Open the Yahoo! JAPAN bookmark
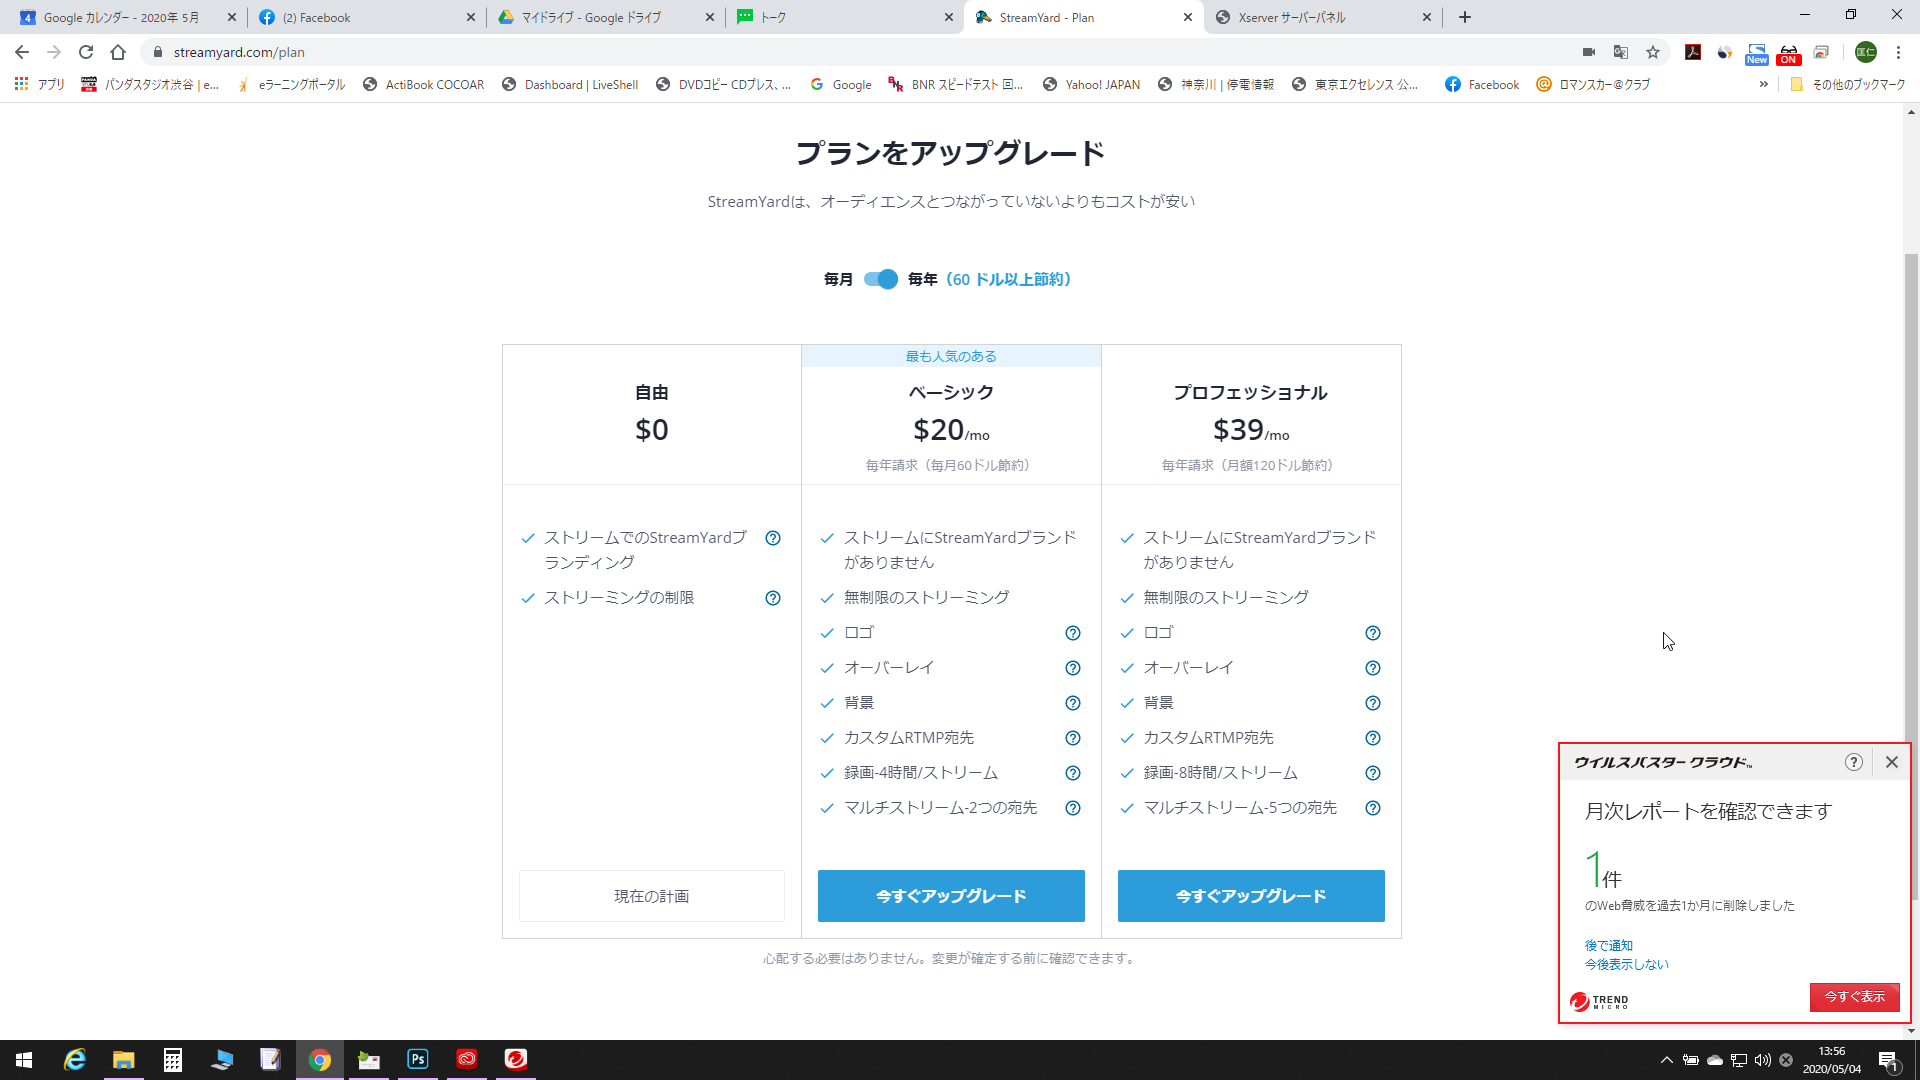Viewport: 1920px width, 1080px height. click(1091, 85)
